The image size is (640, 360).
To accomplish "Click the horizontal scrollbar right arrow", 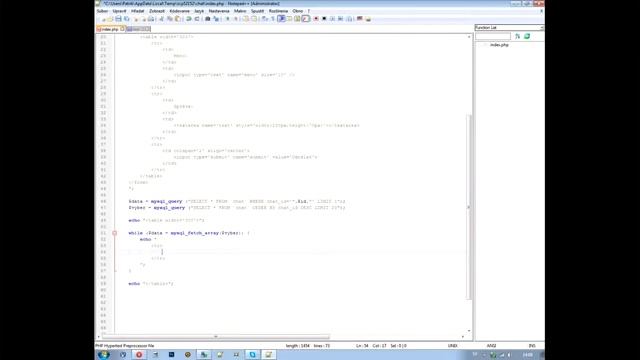I will [x=462, y=337].
